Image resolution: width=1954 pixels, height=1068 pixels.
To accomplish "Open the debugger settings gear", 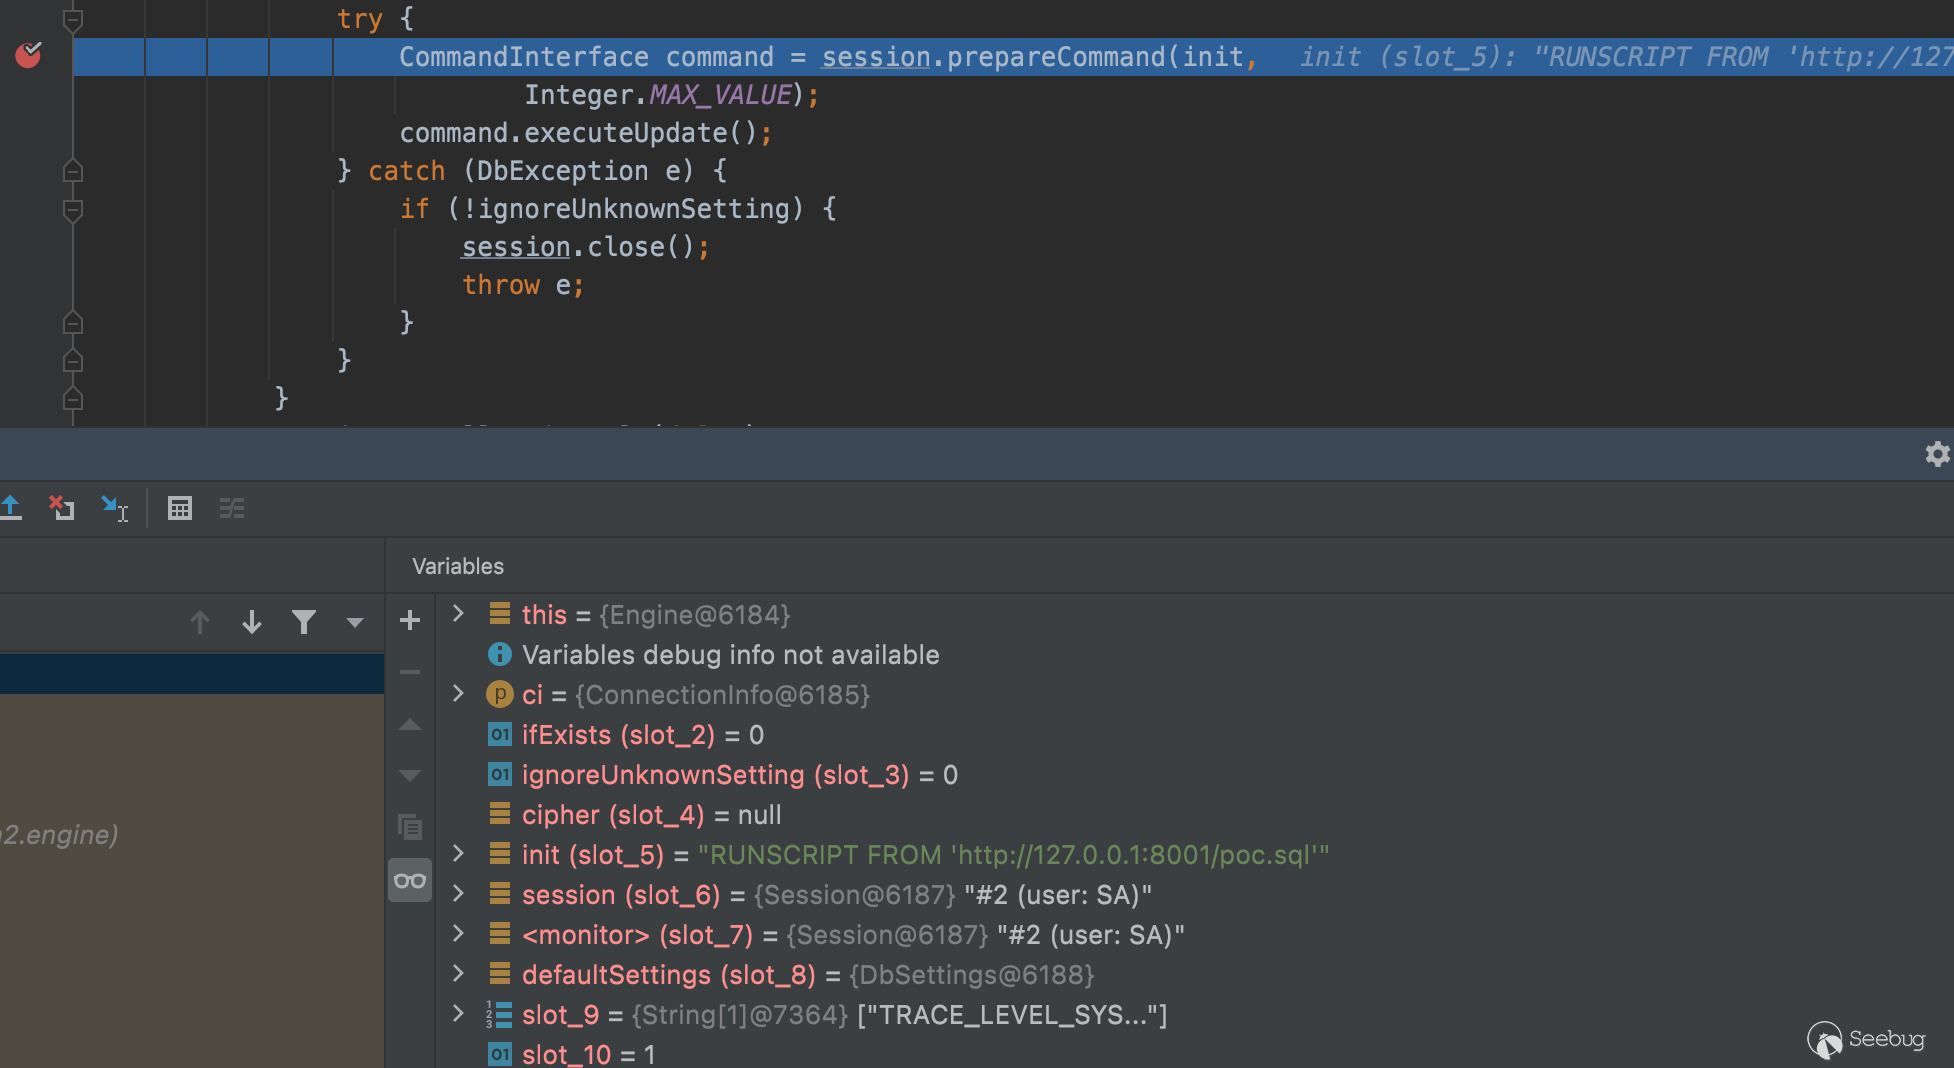I will [x=1937, y=454].
